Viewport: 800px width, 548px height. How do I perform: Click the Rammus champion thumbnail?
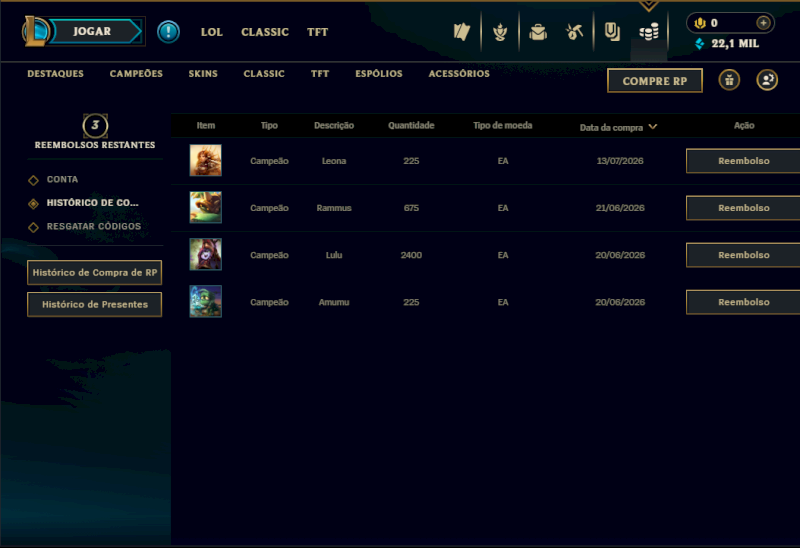click(x=206, y=207)
